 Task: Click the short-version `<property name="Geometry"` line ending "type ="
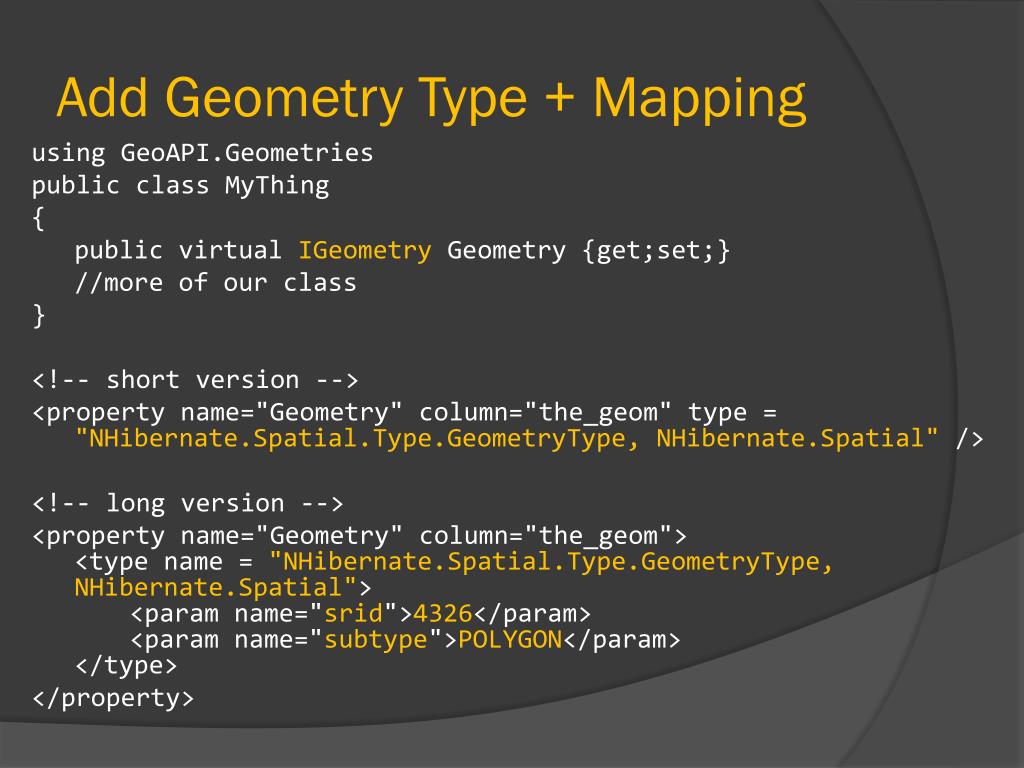click(x=404, y=413)
